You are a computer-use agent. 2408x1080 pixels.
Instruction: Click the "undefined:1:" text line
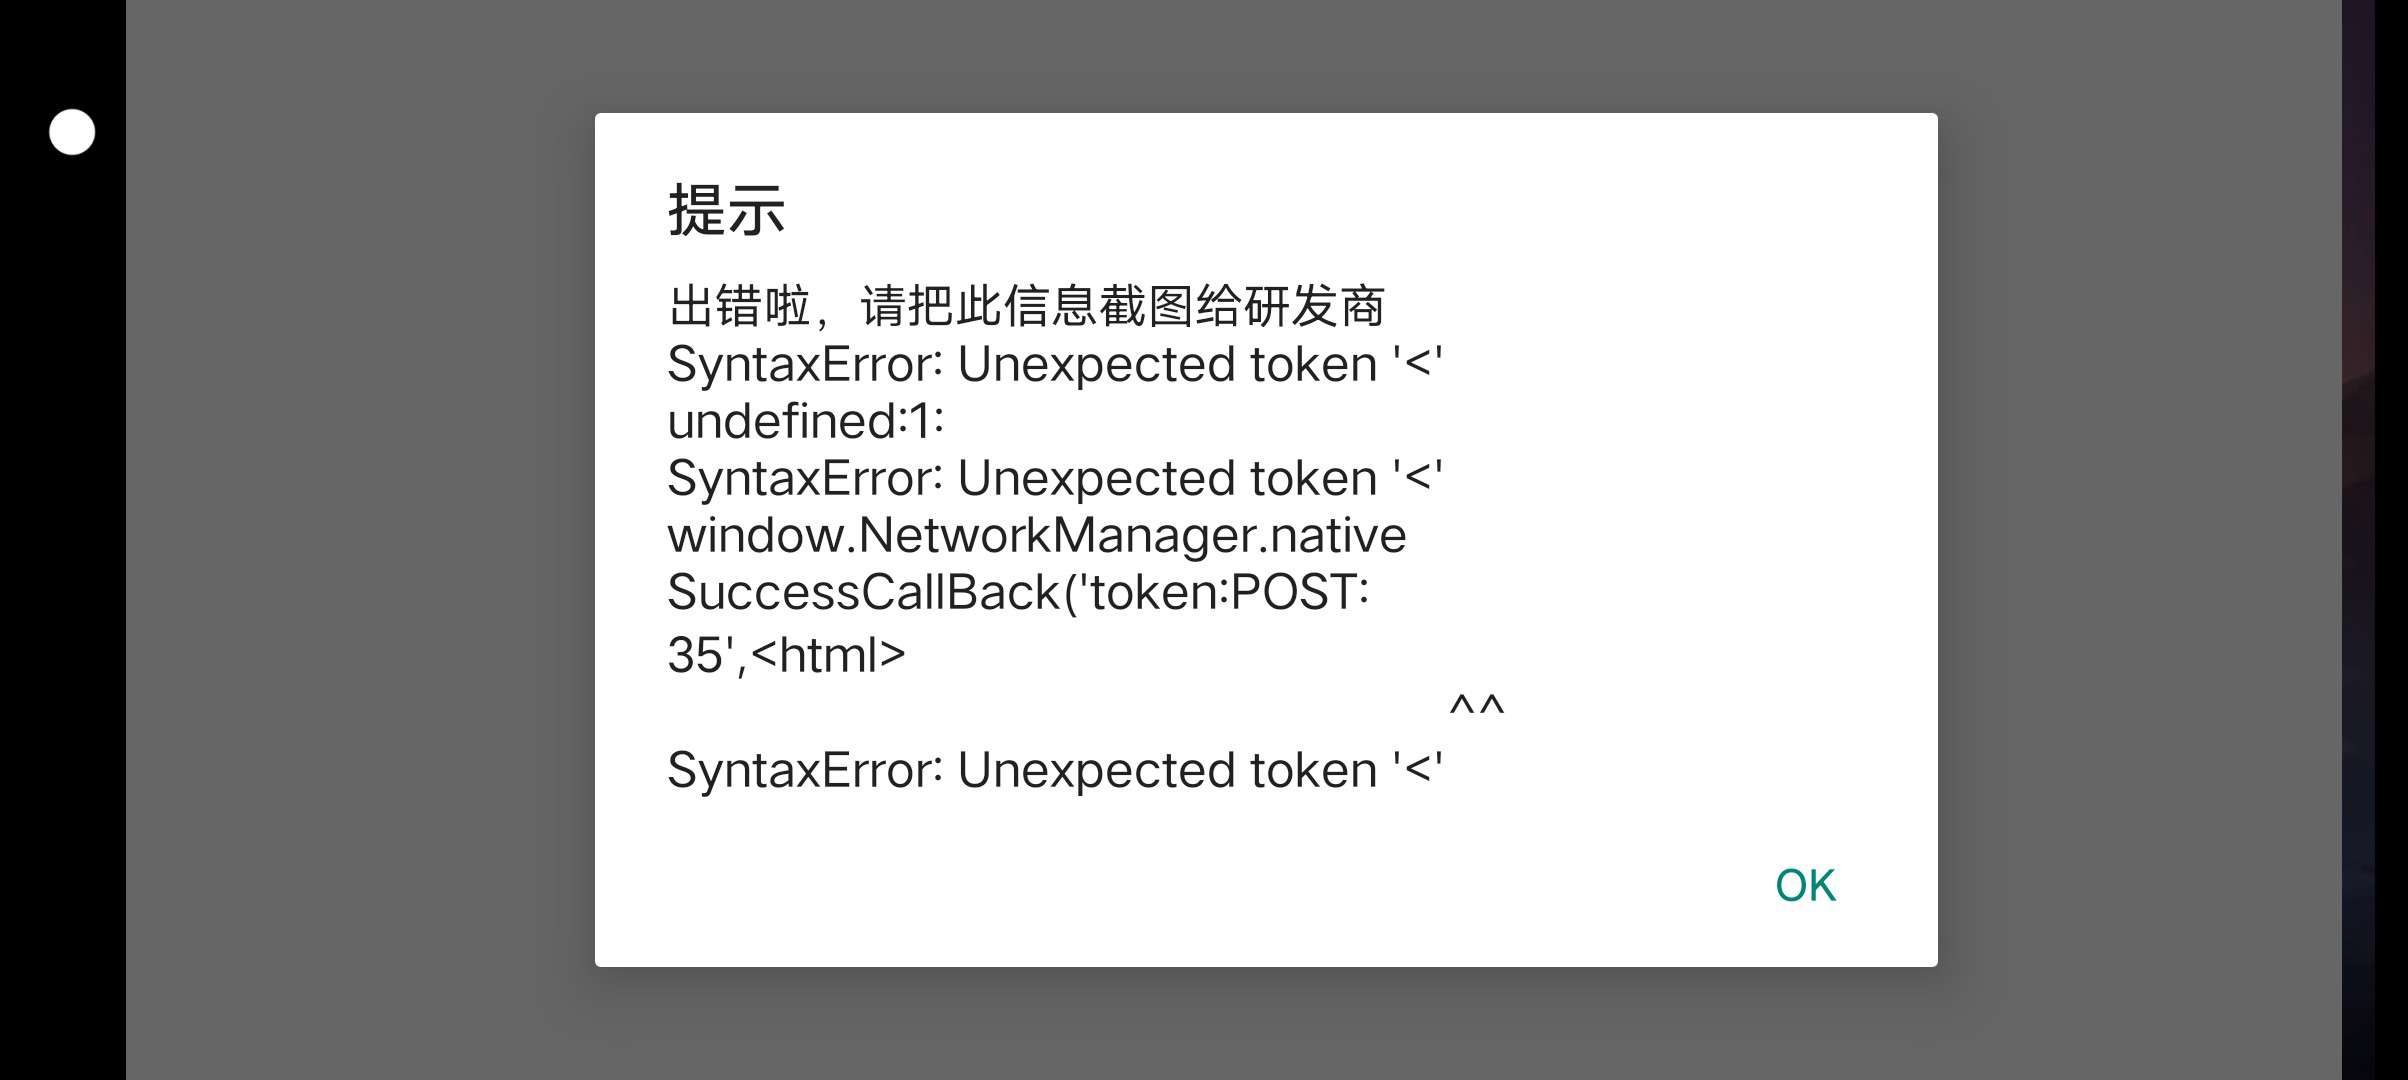(806, 421)
